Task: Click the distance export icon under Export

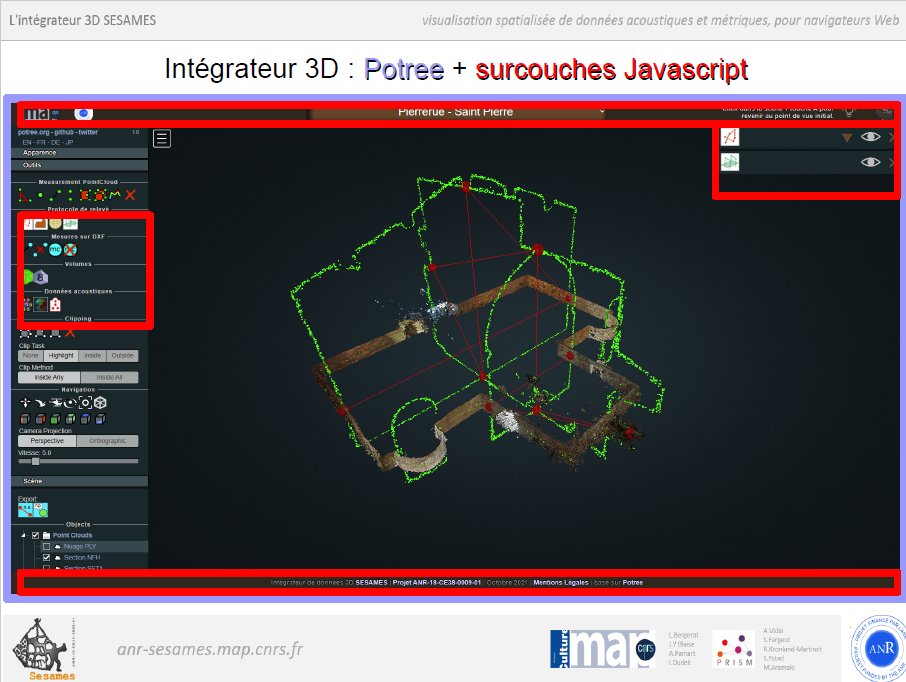Action: click(x=25, y=510)
